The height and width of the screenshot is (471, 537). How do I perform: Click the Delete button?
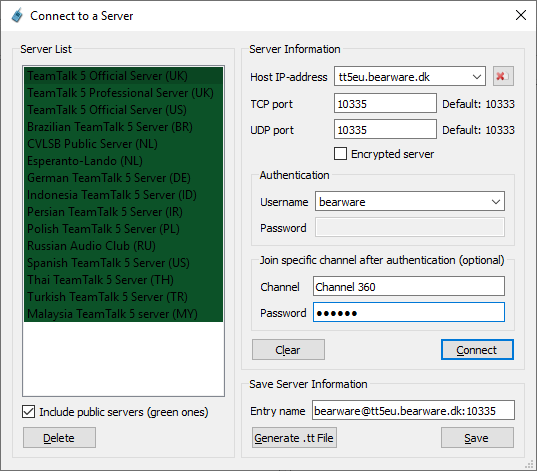click(59, 437)
